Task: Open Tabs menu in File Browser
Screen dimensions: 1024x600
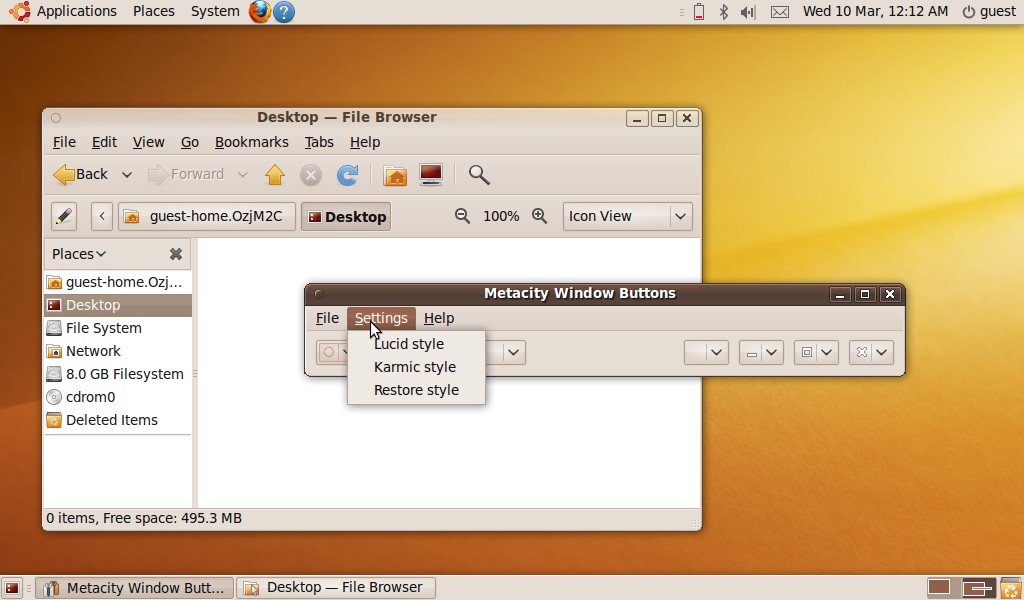Action: (x=319, y=142)
